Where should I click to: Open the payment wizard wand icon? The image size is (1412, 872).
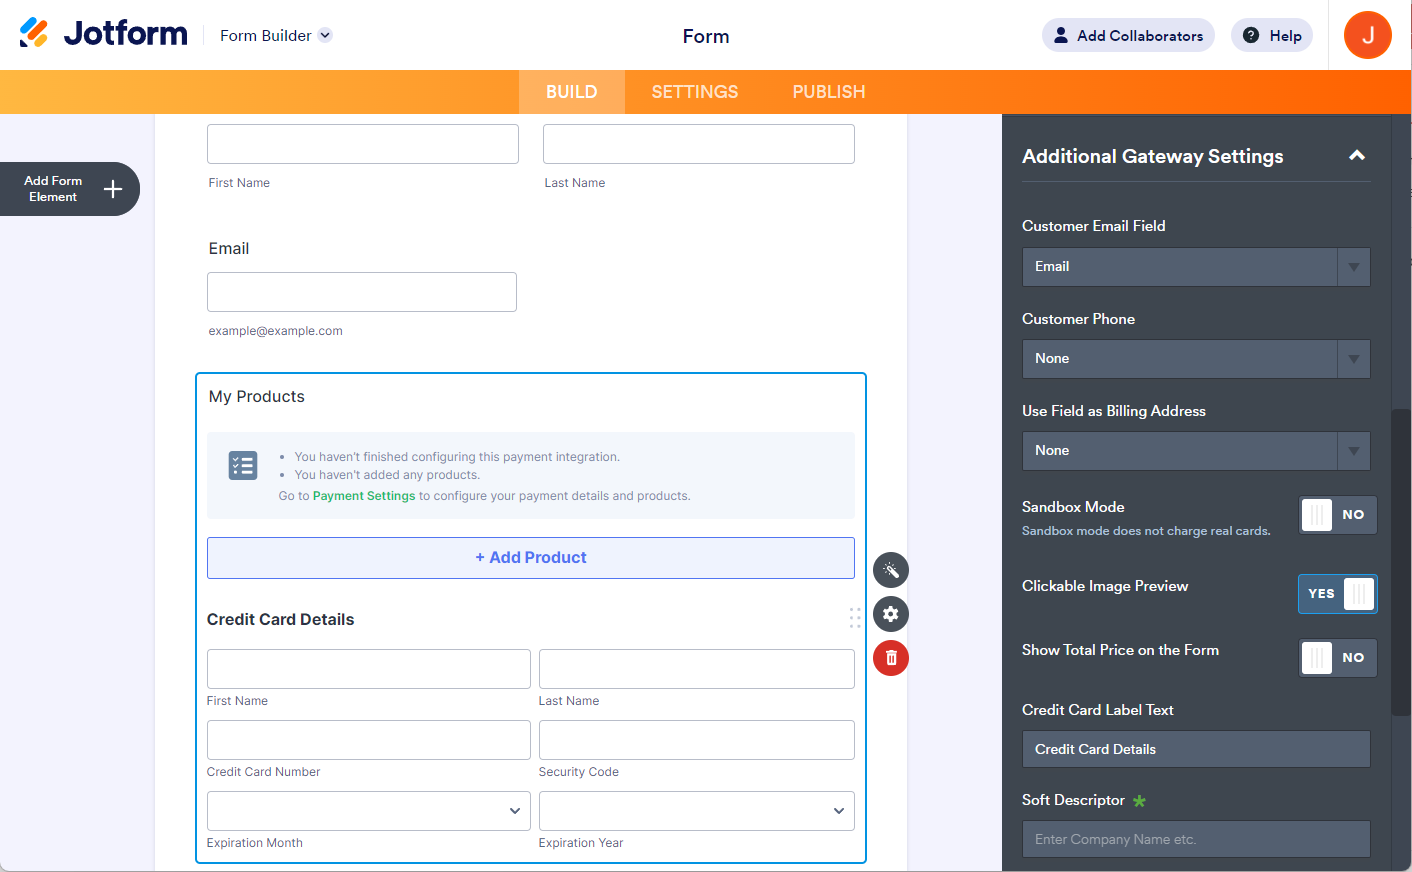click(891, 570)
